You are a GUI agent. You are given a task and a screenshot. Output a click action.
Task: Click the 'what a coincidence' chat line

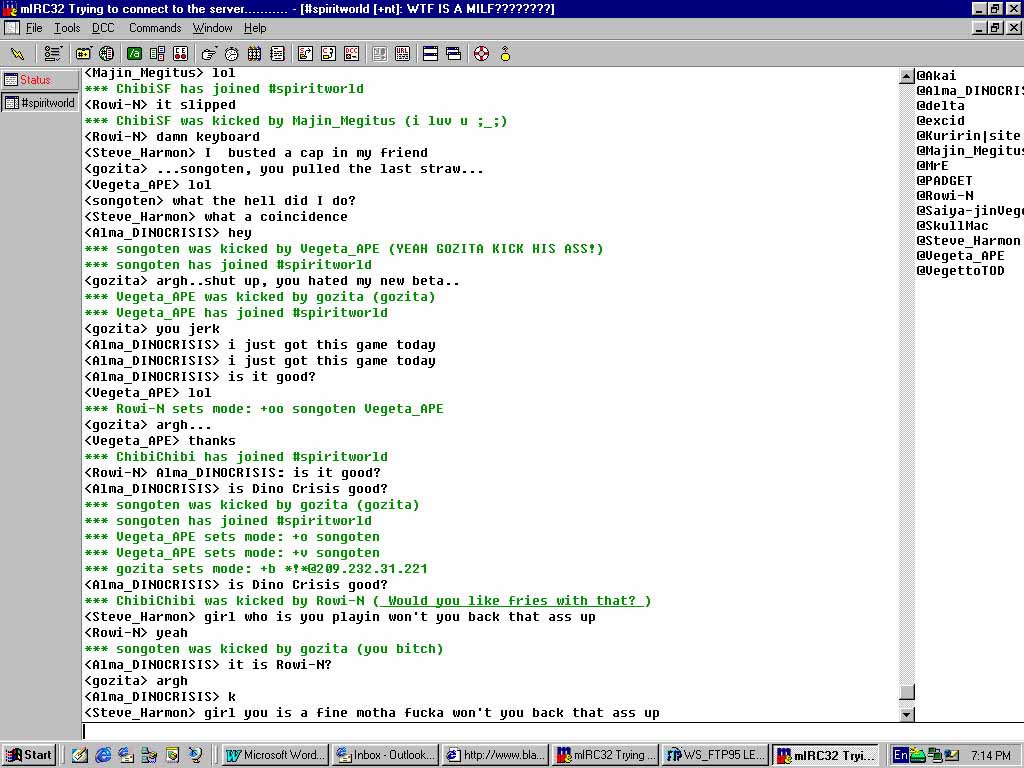[x=216, y=217]
